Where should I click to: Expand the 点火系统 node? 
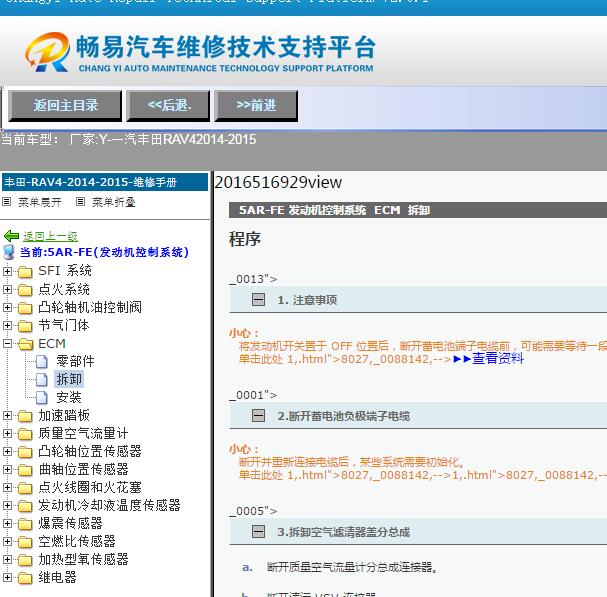7,289
